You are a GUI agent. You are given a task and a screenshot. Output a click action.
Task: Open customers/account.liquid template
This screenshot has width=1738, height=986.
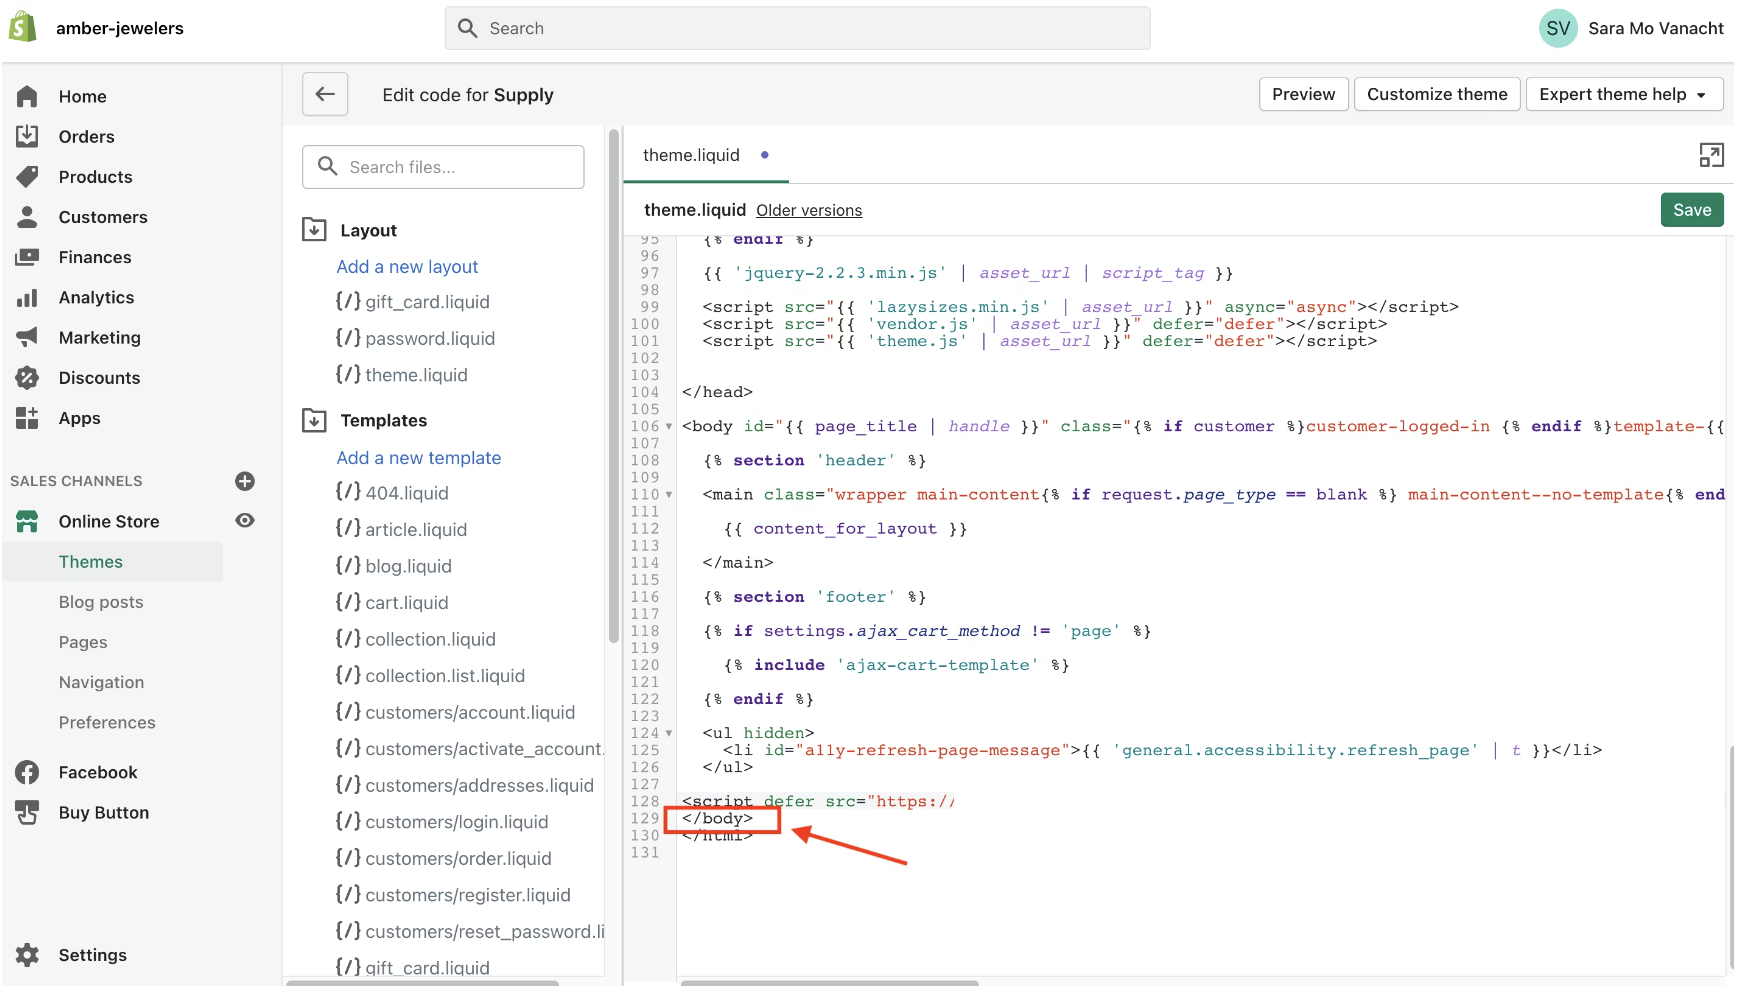click(x=456, y=712)
